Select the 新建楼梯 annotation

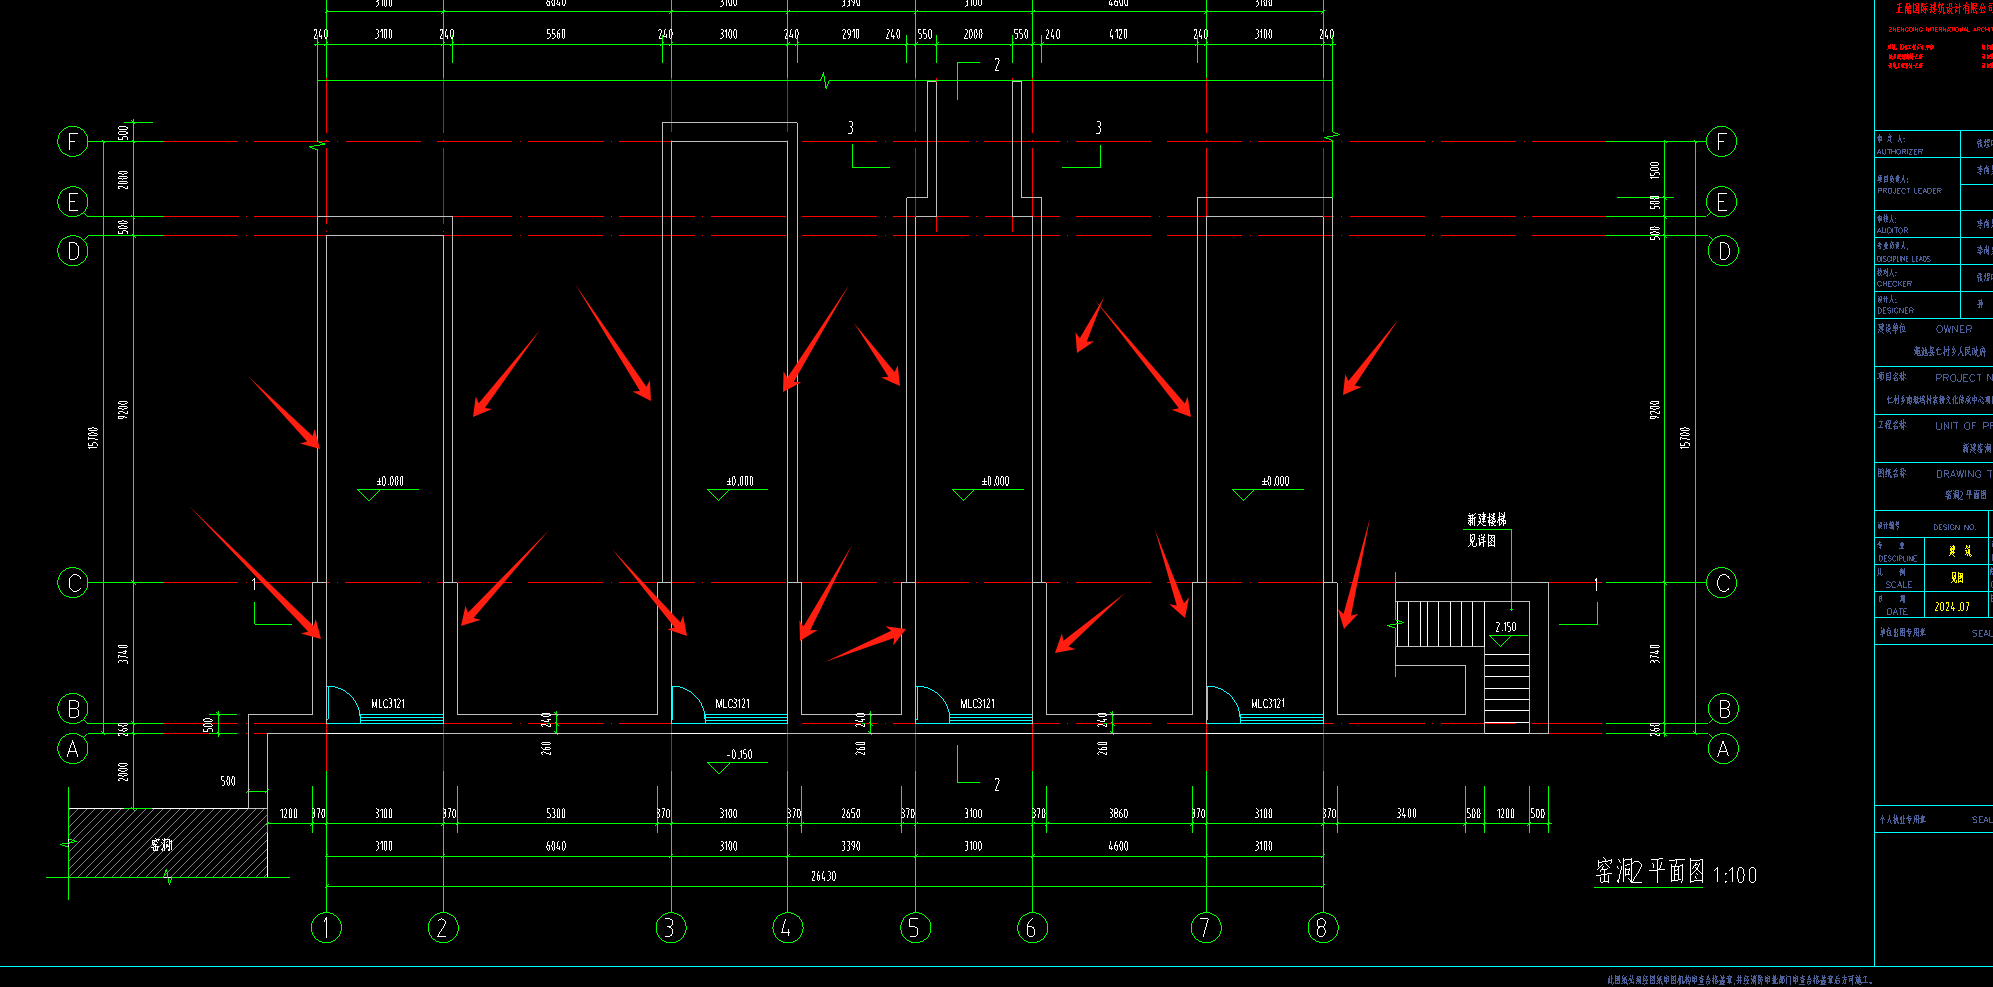coord(1487,520)
